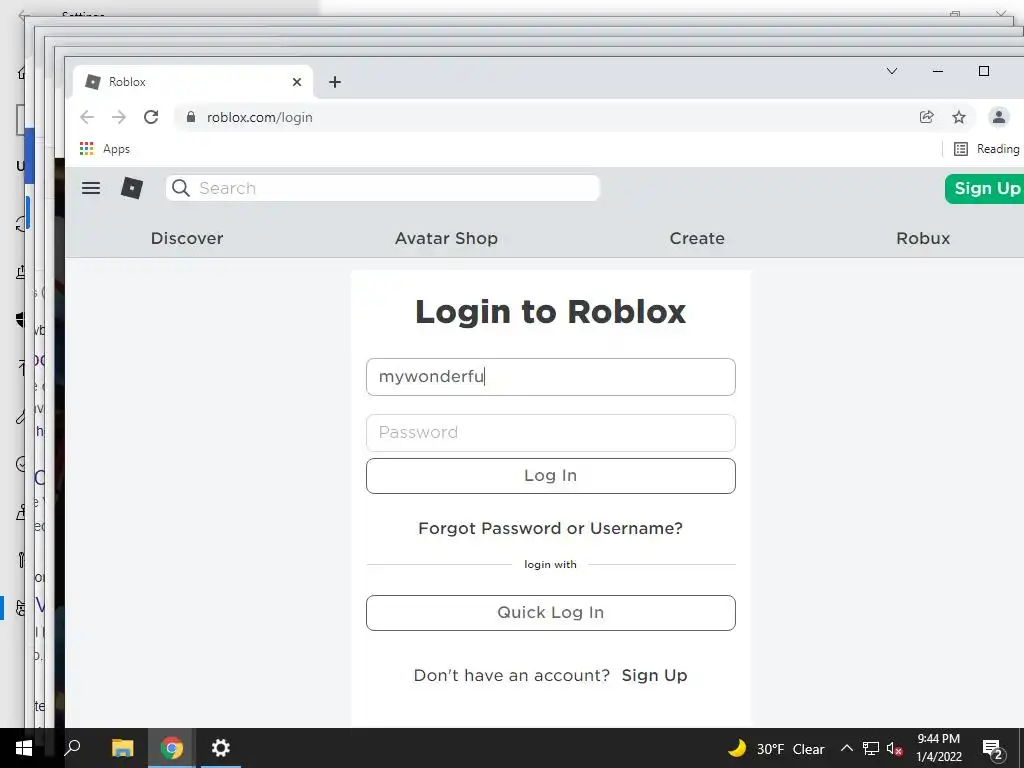Open Windows taskbar search
The height and width of the screenshot is (768, 1024).
coord(72,748)
